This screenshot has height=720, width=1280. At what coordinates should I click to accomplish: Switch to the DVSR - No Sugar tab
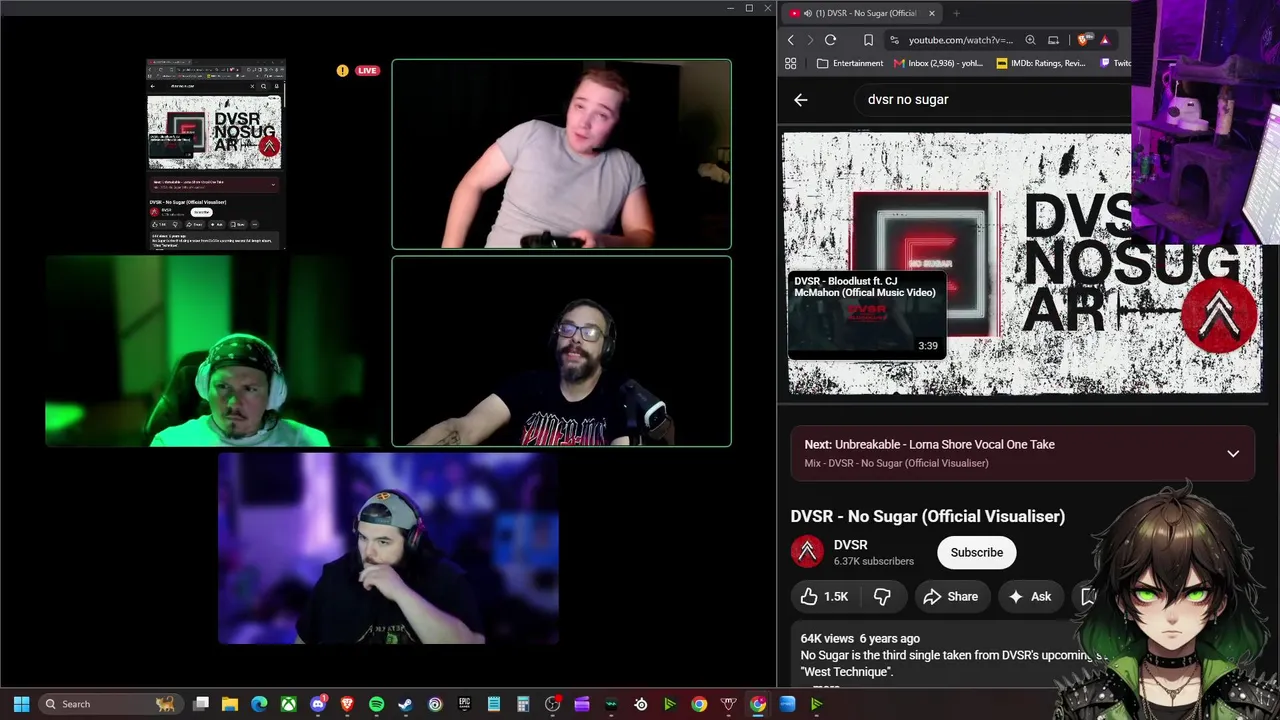click(x=860, y=13)
